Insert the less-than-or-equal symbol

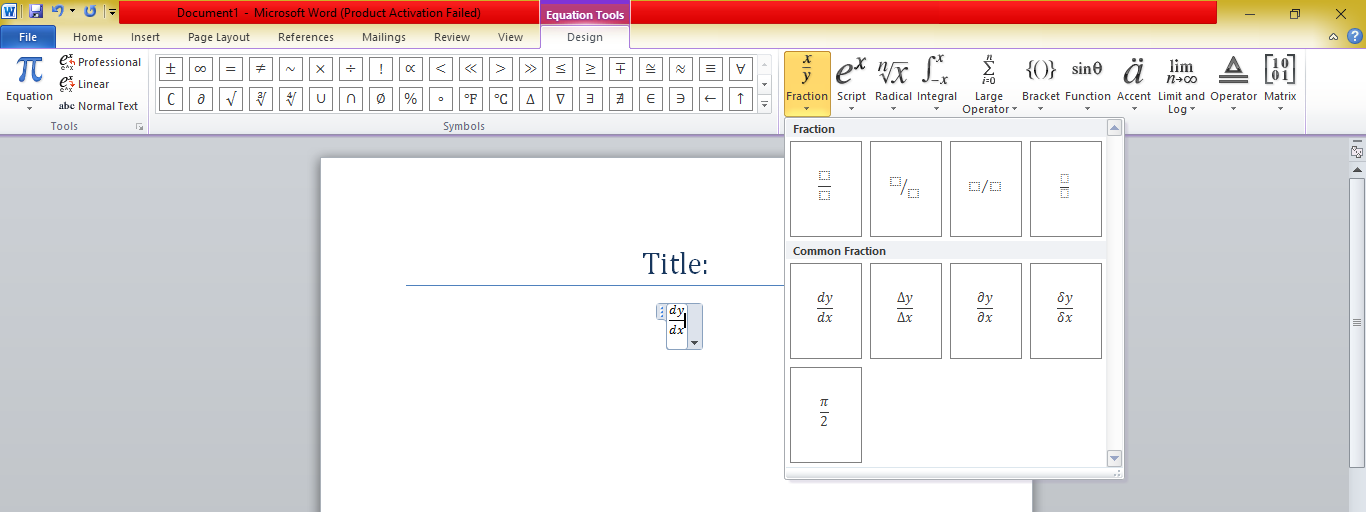[x=561, y=69]
